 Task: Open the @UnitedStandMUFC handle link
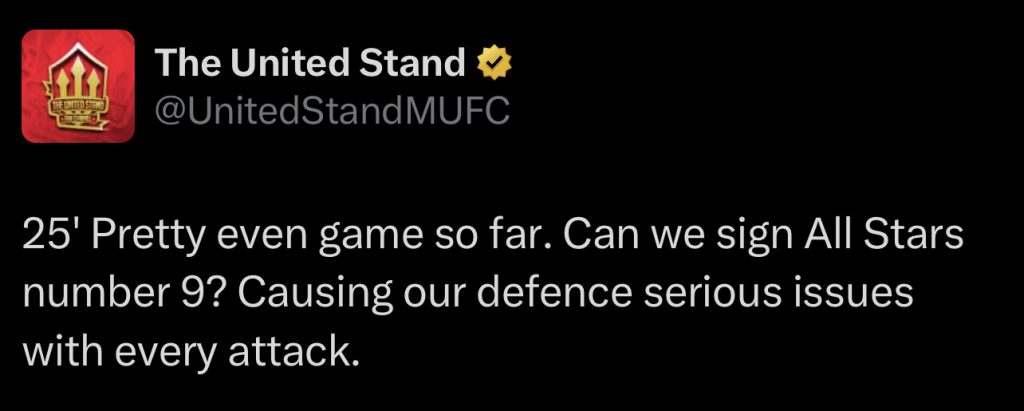(x=331, y=112)
